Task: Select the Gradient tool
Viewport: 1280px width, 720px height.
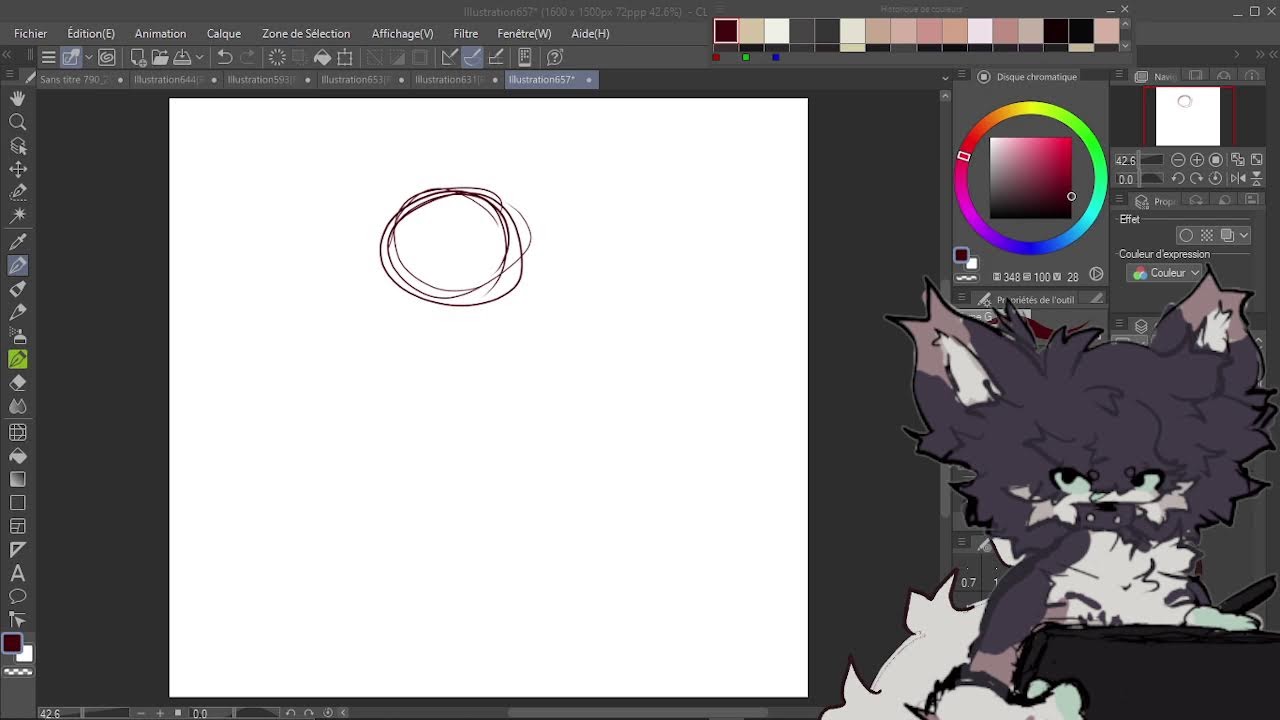Action: [x=18, y=479]
